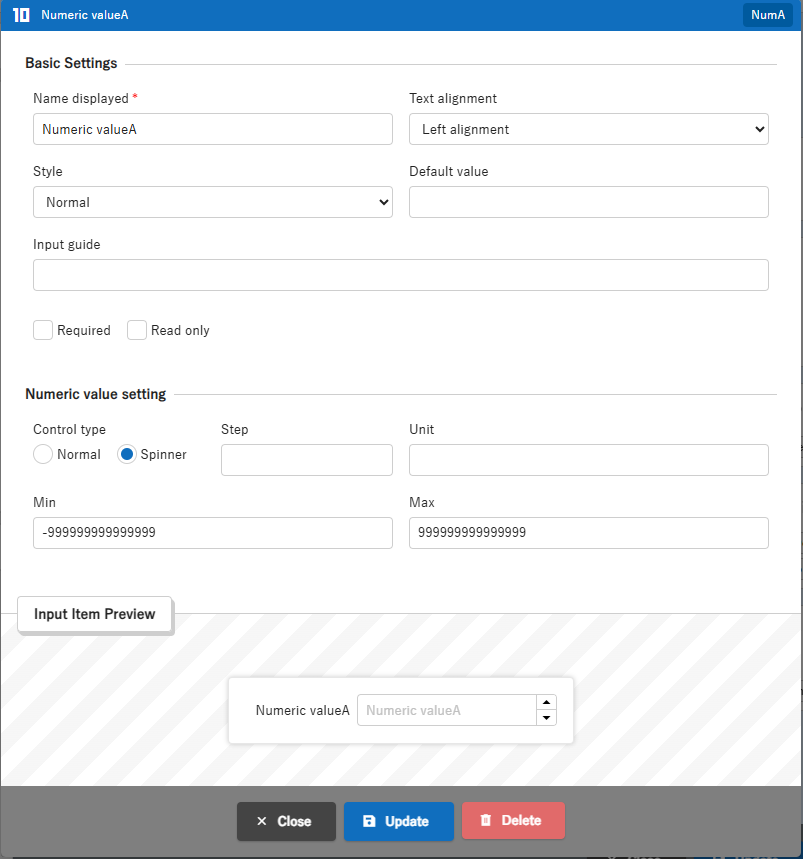Close the dialog using the Close button
This screenshot has width=803, height=859.
(x=286, y=821)
